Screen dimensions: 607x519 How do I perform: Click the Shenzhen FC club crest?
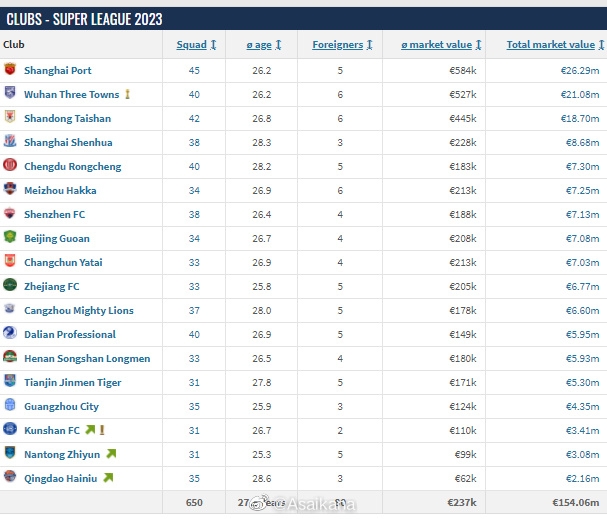(x=10, y=213)
